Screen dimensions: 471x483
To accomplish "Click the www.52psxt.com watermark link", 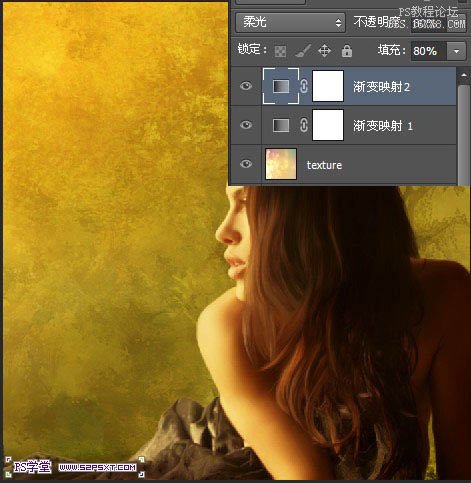I will [x=97, y=467].
